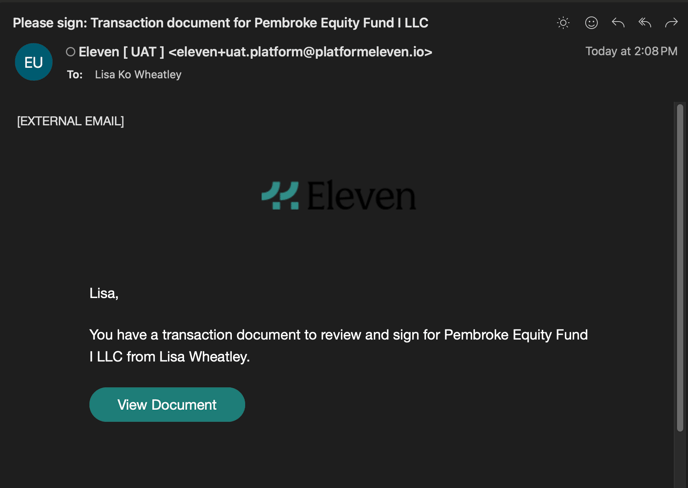Click the "To:" field label
This screenshot has width=688, height=488.
(75, 75)
